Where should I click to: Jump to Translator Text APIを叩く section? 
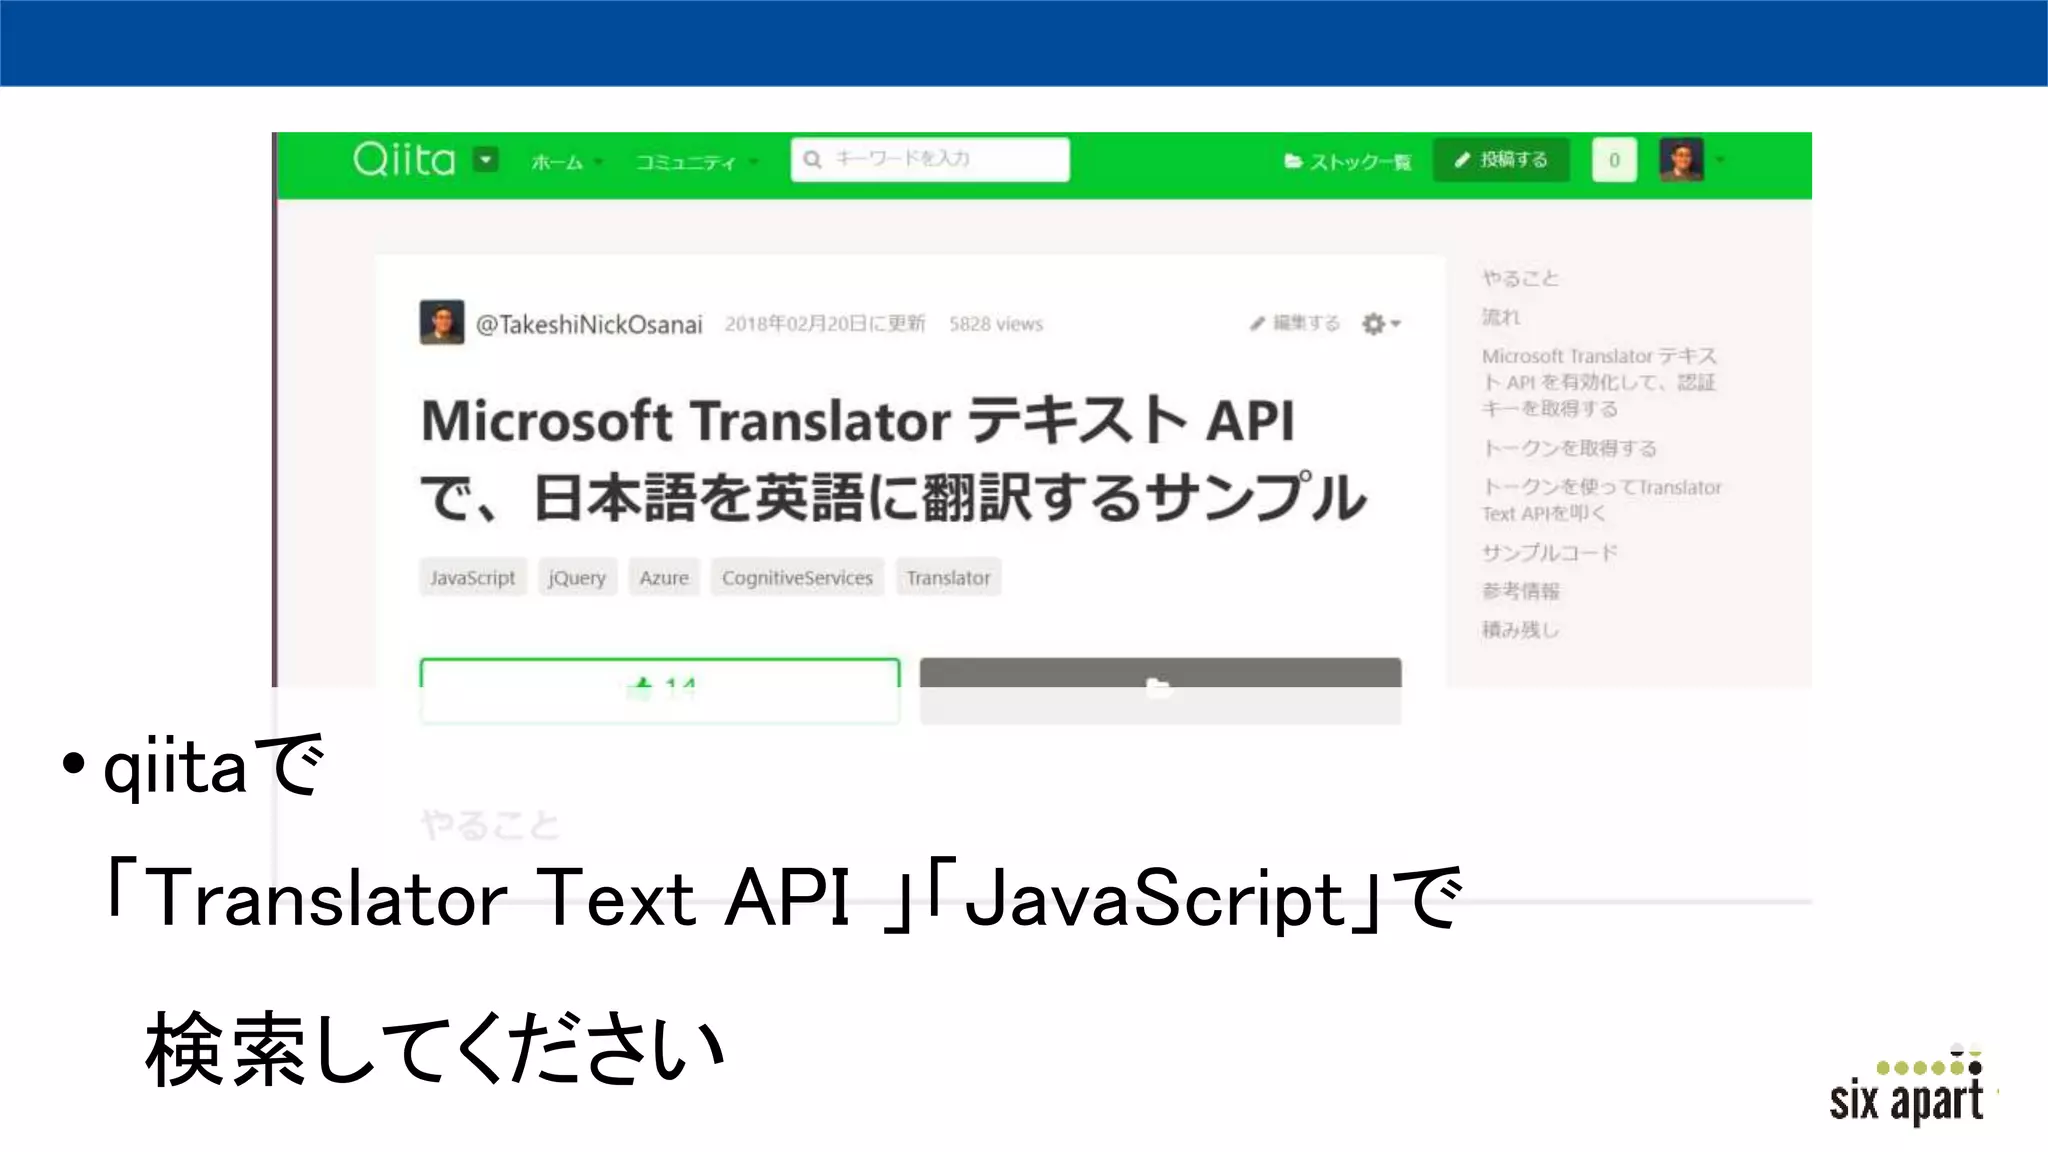(1601, 500)
